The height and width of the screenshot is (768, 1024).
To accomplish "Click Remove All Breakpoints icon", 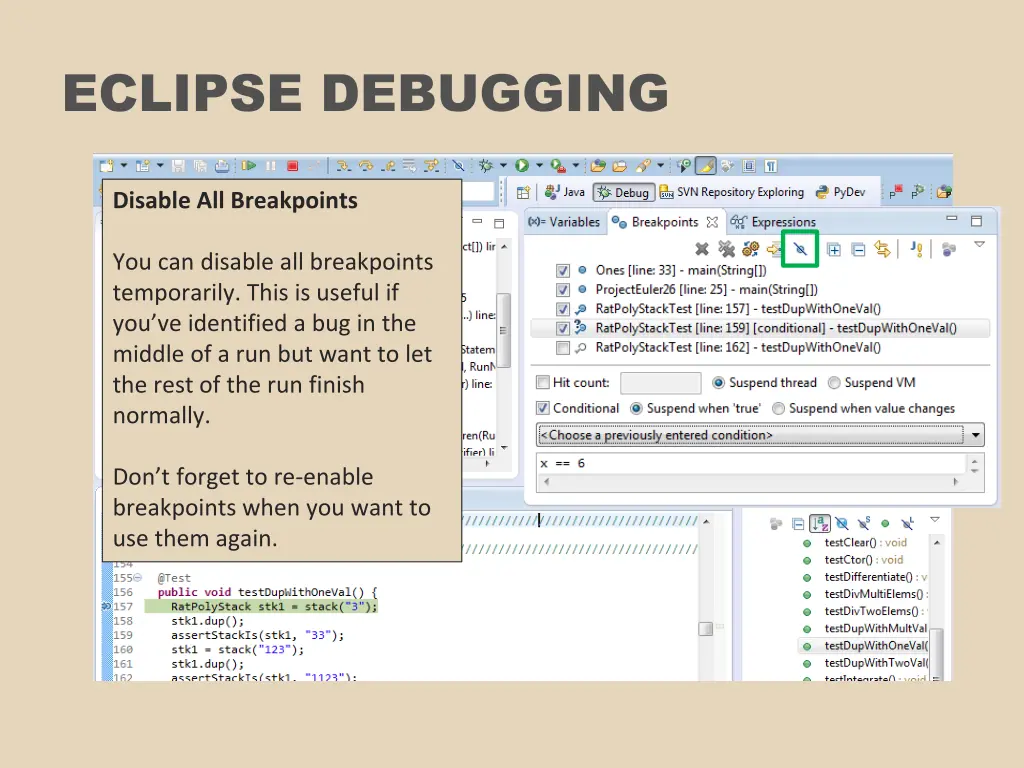I will (725, 246).
